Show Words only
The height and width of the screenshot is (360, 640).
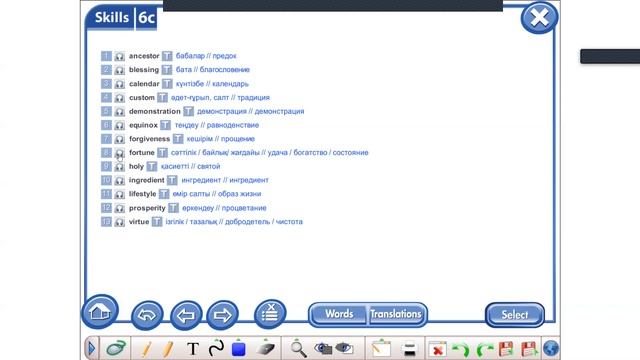click(338, 314)
